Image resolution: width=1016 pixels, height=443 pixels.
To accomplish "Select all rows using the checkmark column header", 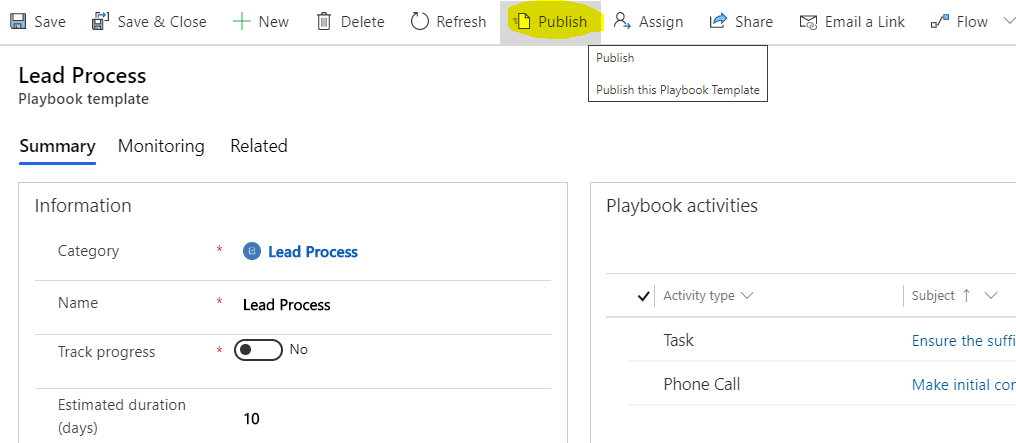I will pyautogui.click(x=644, y=296).
